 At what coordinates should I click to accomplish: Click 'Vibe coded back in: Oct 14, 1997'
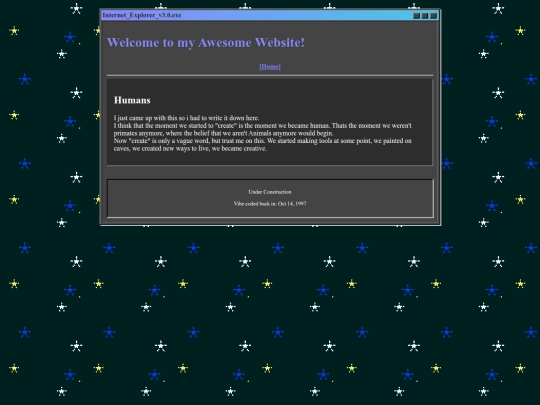click(x=270, y=204)
